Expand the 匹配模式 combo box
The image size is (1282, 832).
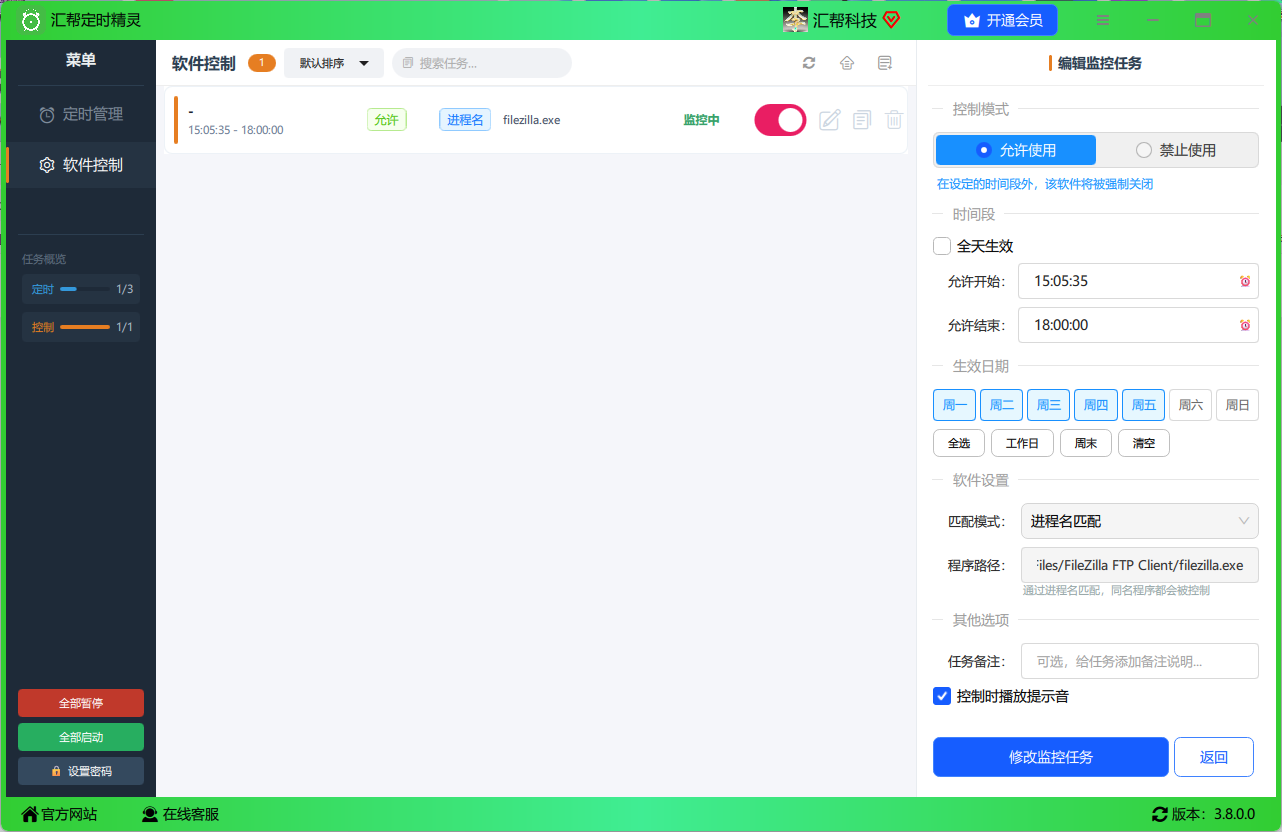click(1140, 521)
